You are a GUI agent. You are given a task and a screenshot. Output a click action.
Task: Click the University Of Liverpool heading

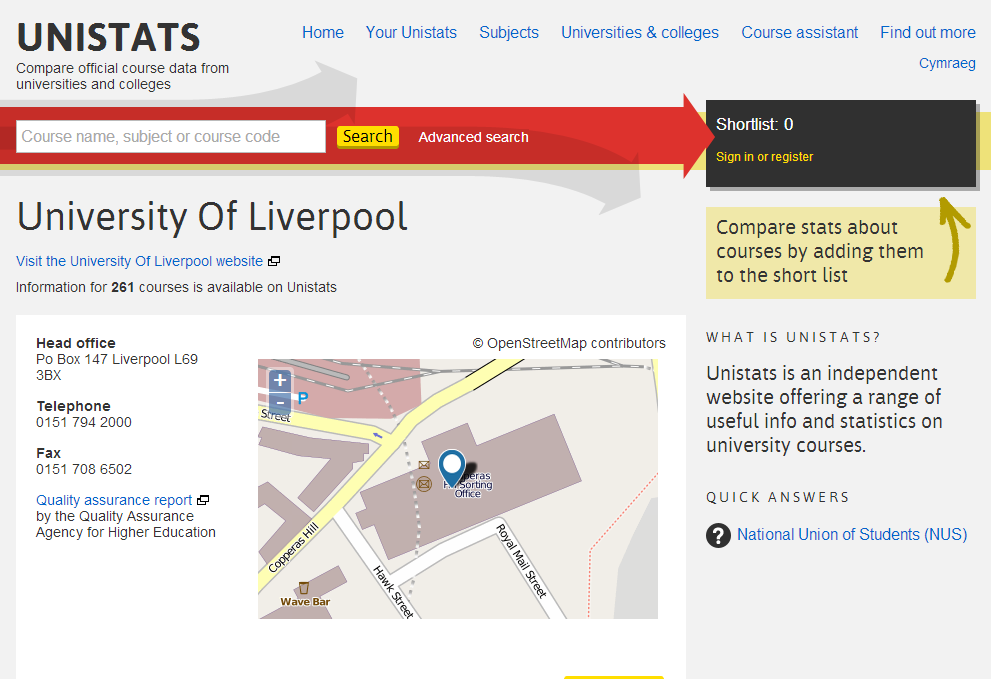(212, 217)
